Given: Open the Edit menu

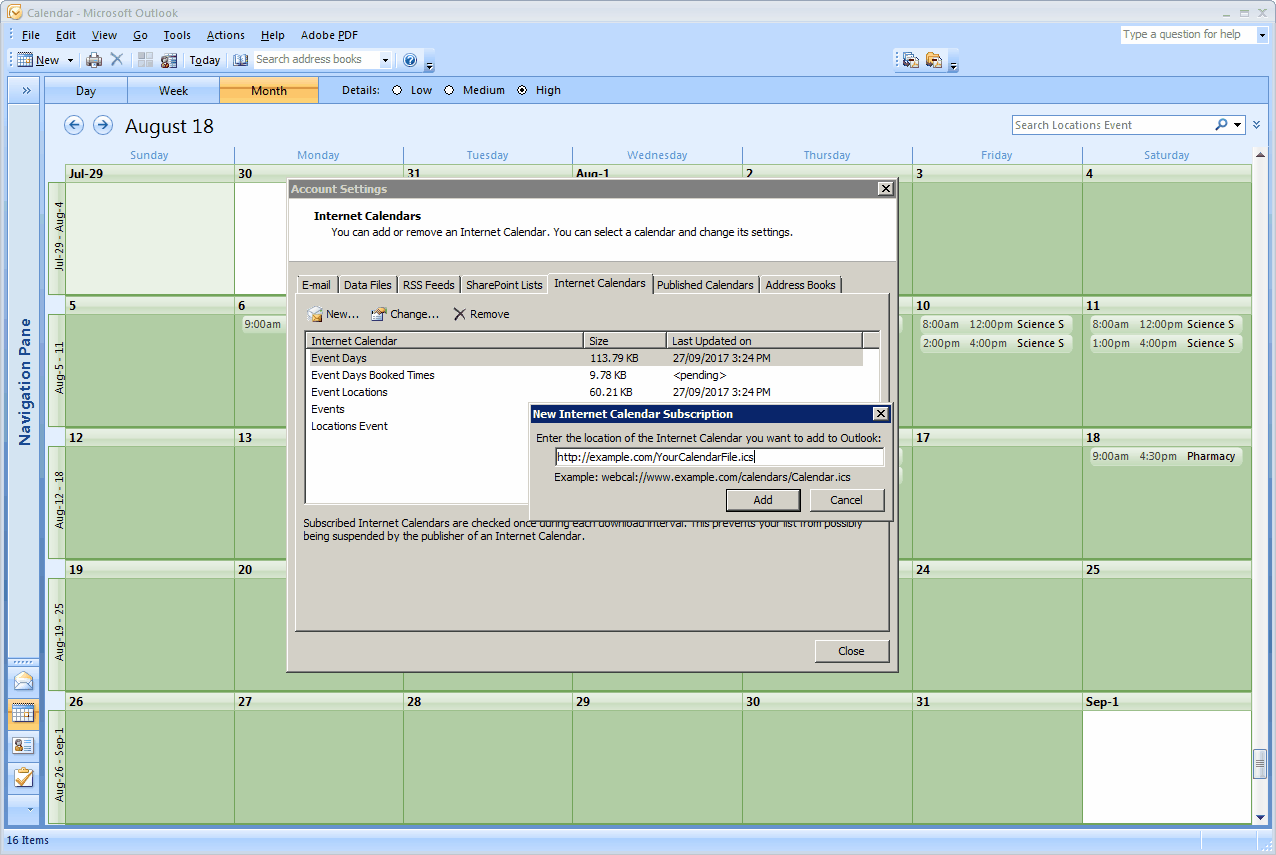Looking at the screenshot, I should pyautogui.click(x=66, y=35).
